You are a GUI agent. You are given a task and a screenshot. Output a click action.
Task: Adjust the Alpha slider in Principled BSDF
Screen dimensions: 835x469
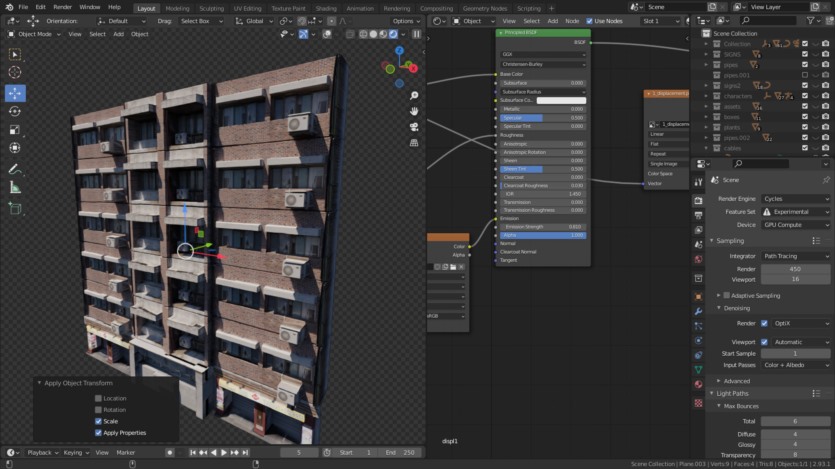[x=543, y=235]
